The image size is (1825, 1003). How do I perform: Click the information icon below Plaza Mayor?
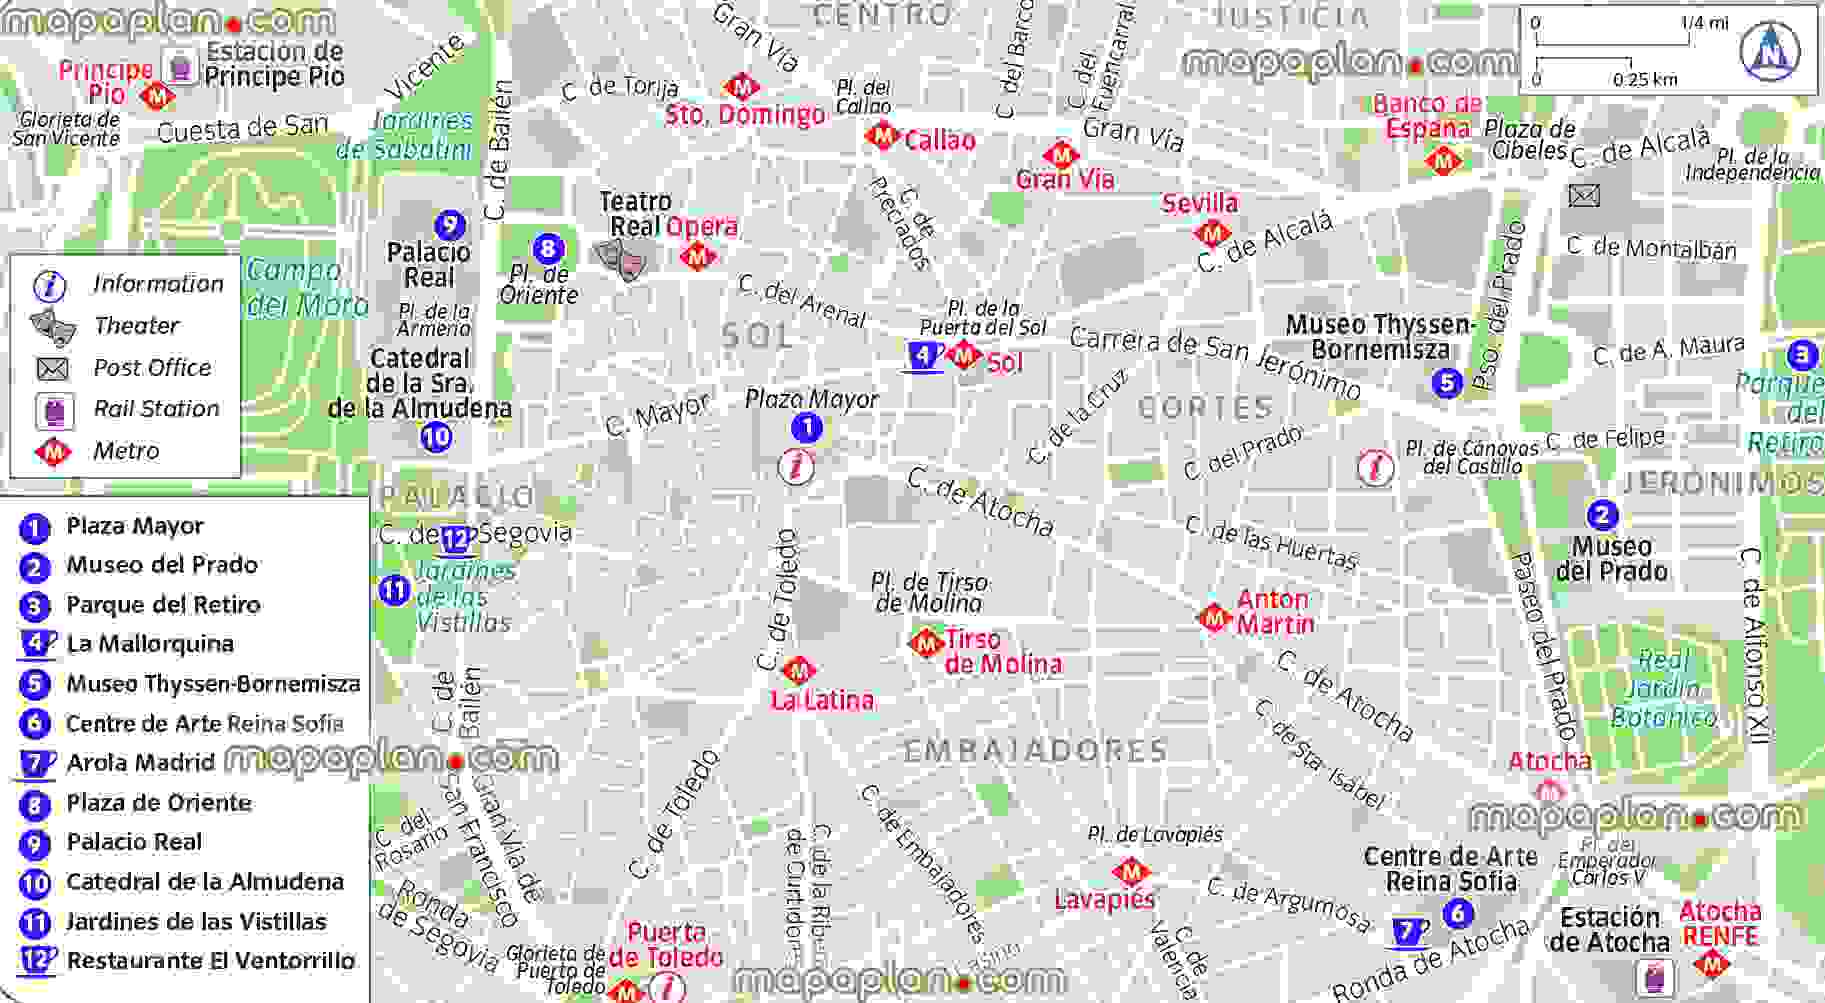797,466
